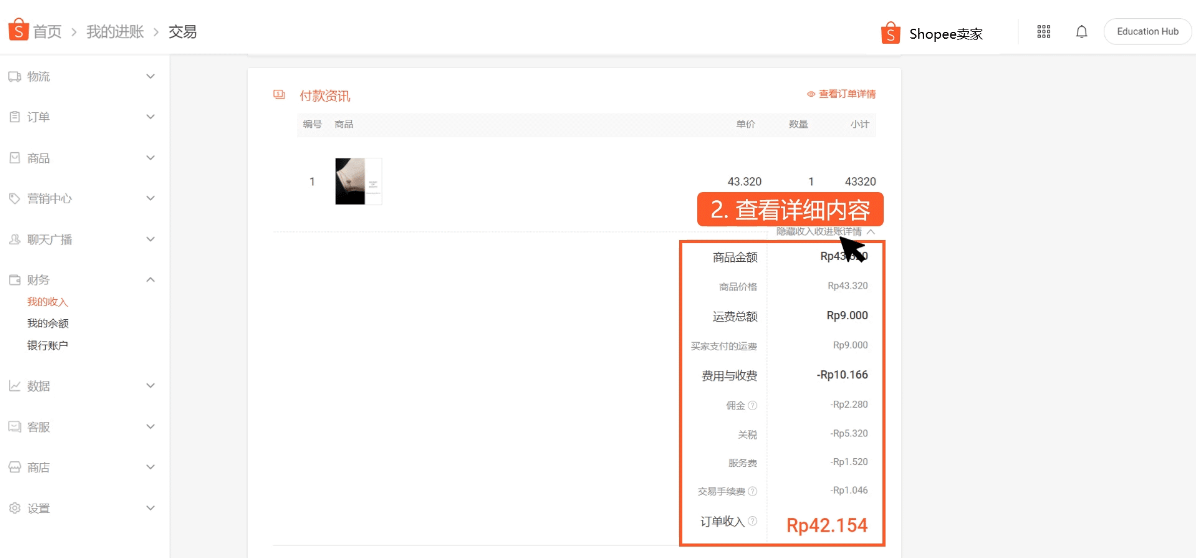The height and width of the screenshot is (558, 1196).
Task: Click 查看订单详情 link
Action: pos(841,95)
